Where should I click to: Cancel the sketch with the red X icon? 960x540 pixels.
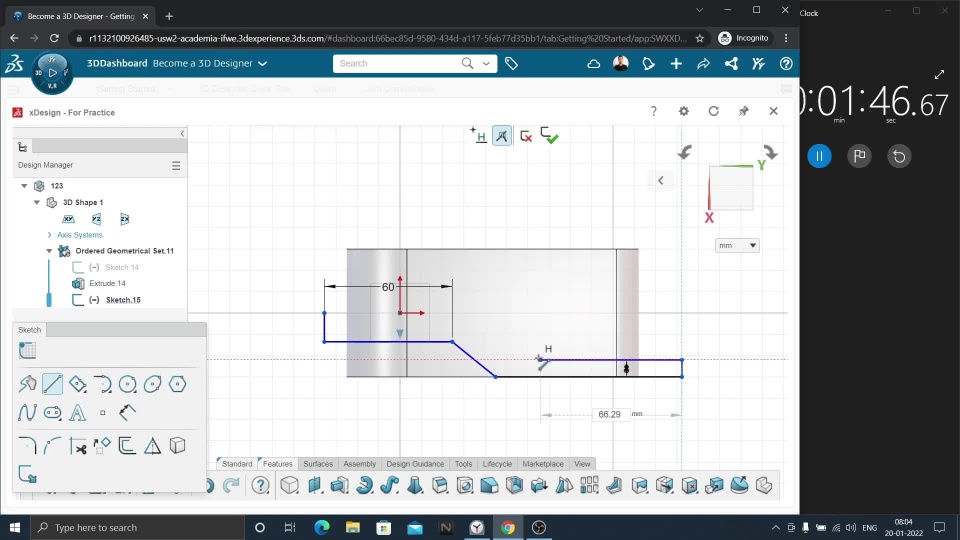click(525, 136)
